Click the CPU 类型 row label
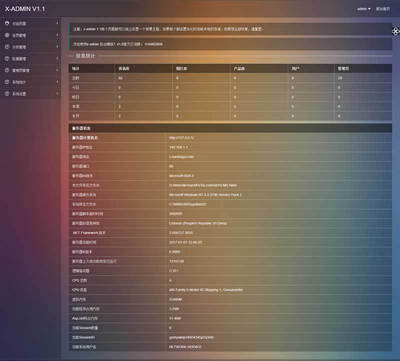This screenshot has width=400, height=361. 79,290
